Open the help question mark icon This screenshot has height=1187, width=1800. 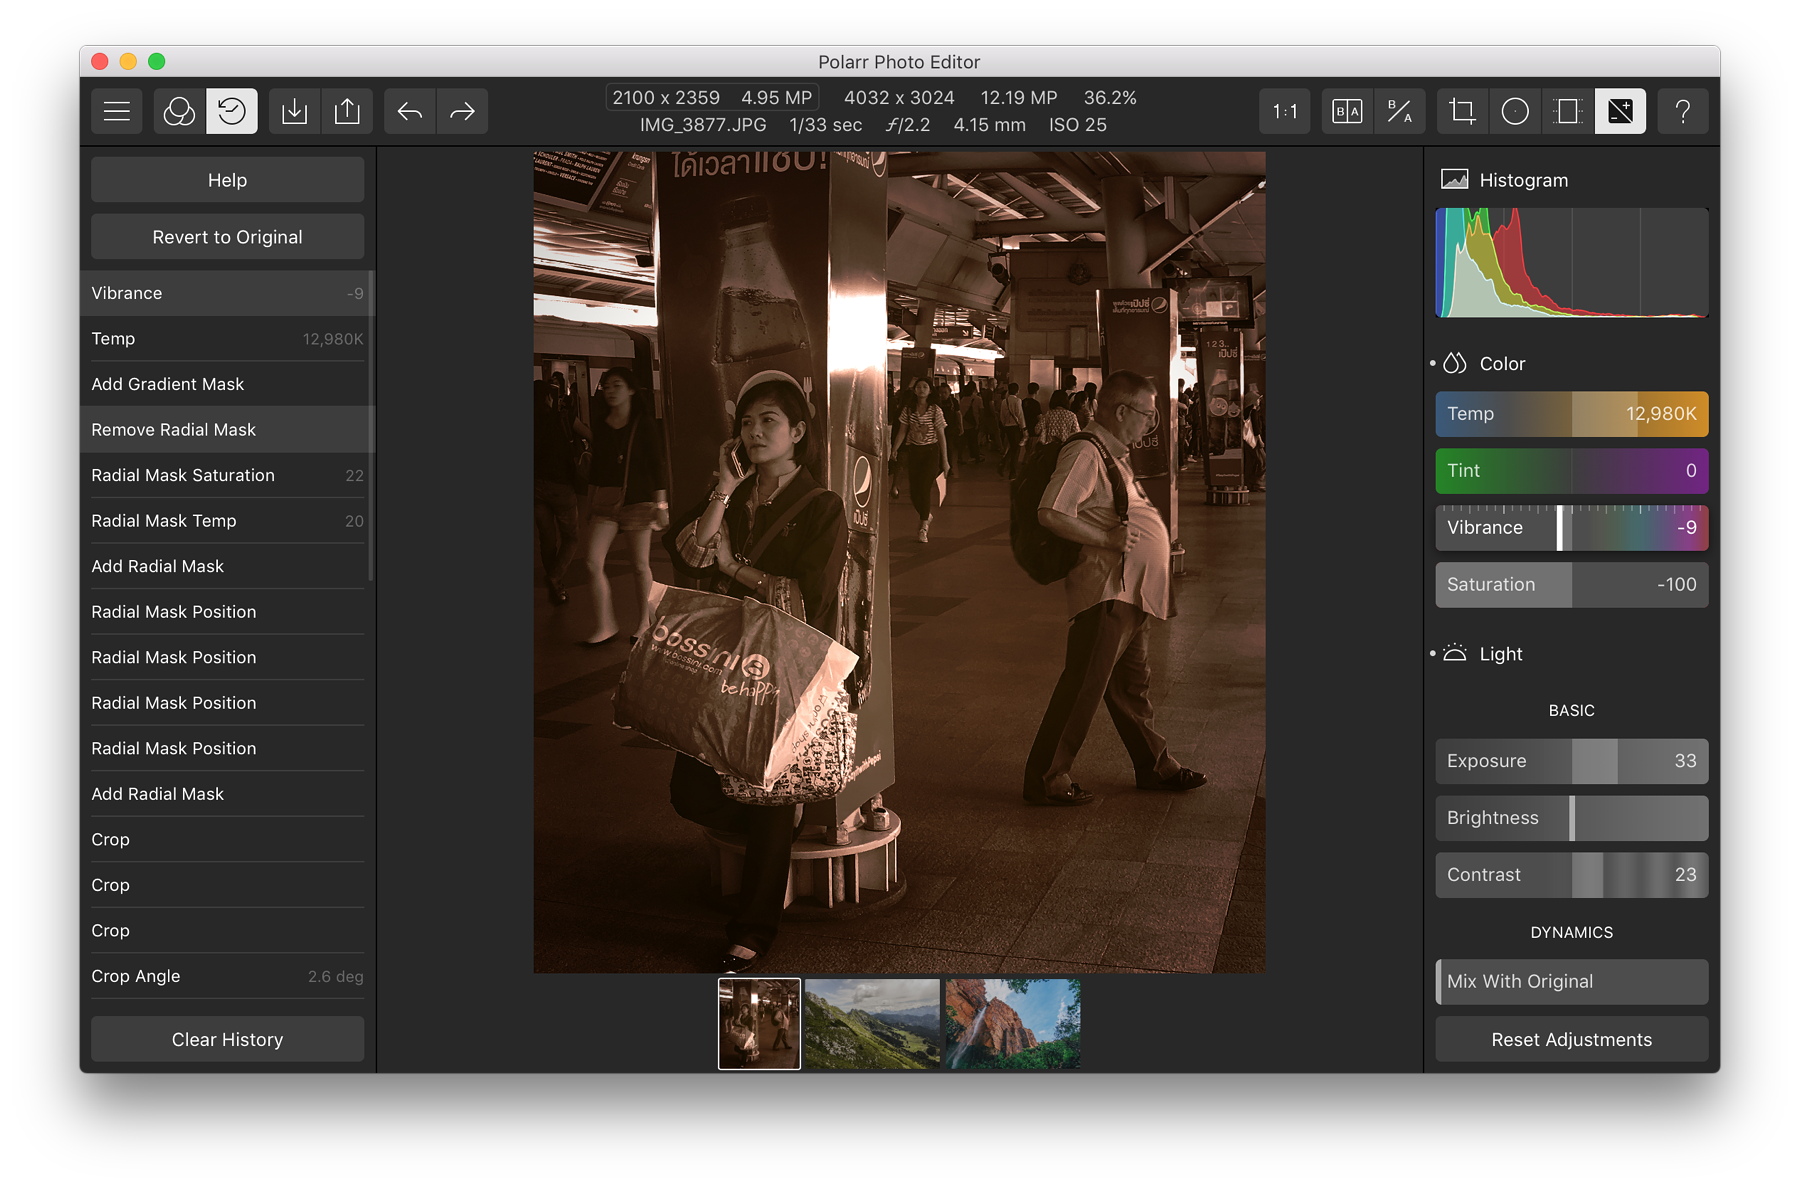tap(1683, 111)
